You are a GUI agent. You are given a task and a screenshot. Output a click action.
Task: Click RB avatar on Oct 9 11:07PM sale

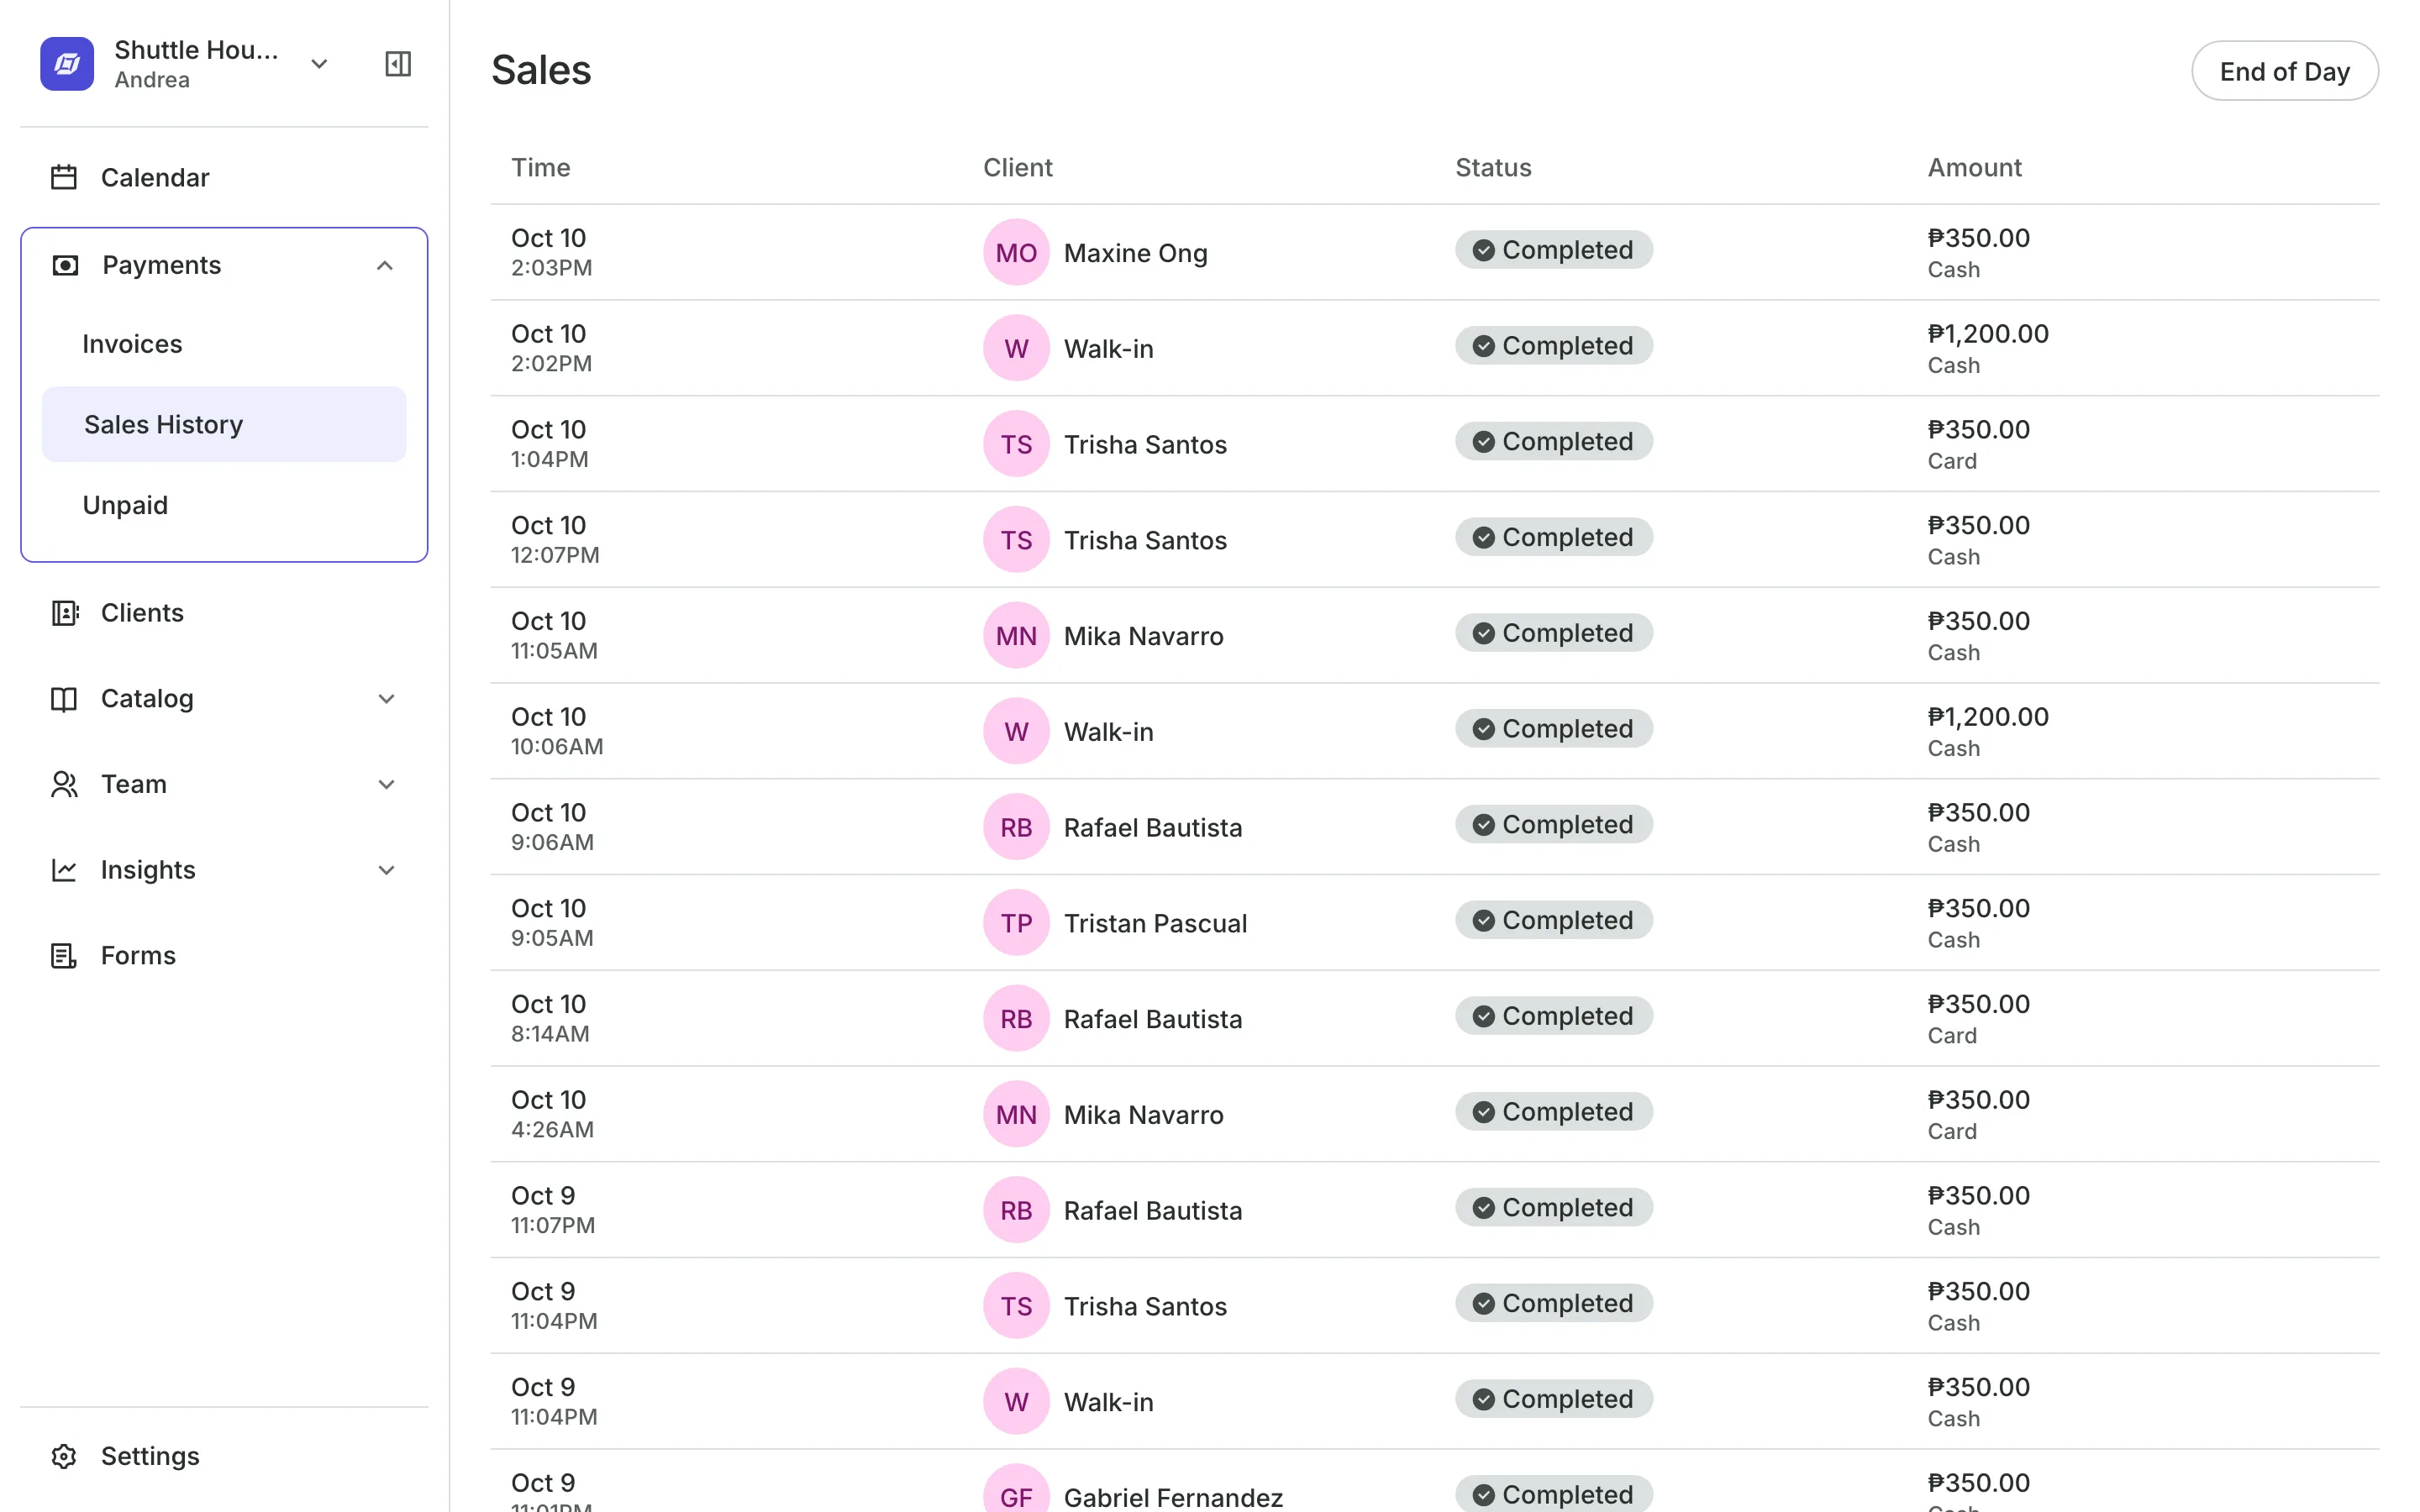(1016, 1210)
